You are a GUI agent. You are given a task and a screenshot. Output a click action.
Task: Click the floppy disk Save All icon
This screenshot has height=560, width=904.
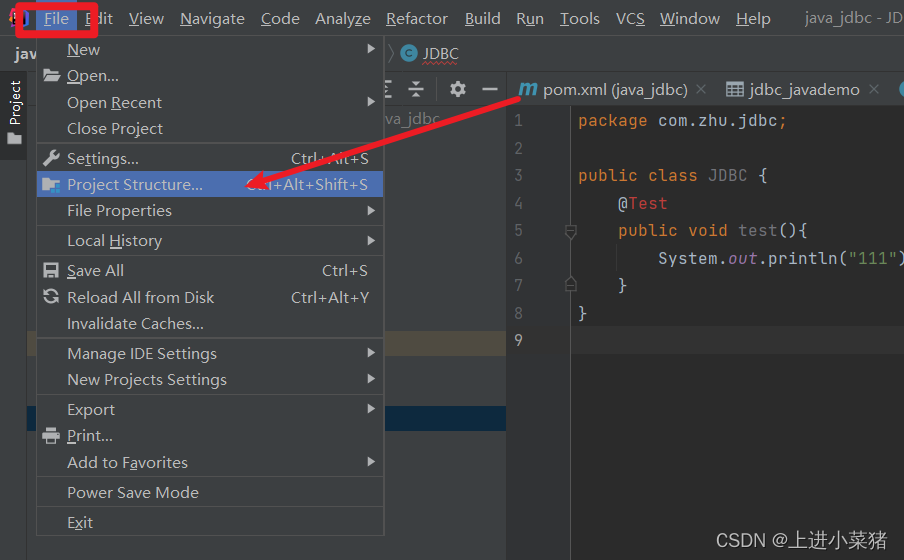click(51, 270)
